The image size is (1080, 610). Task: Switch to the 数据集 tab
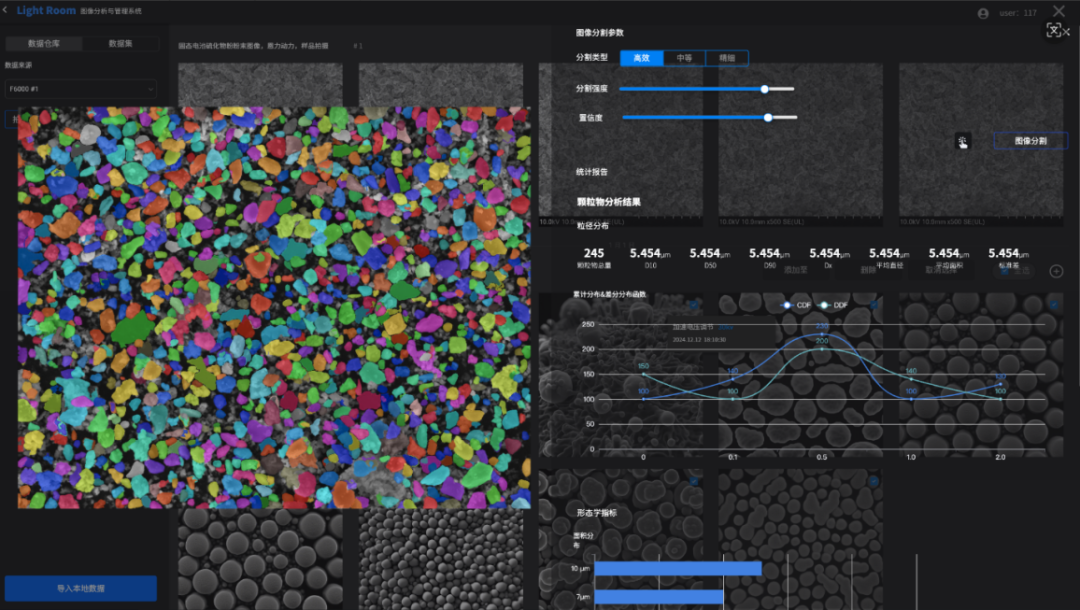click(120, 44)
